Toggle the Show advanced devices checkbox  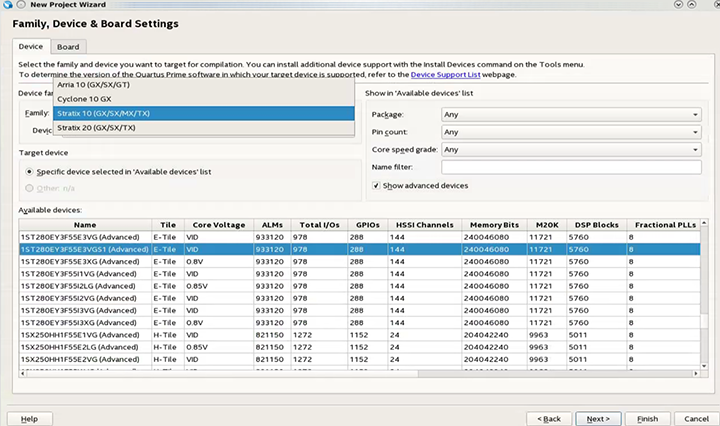pyautogui.click(x=376, y=185)
